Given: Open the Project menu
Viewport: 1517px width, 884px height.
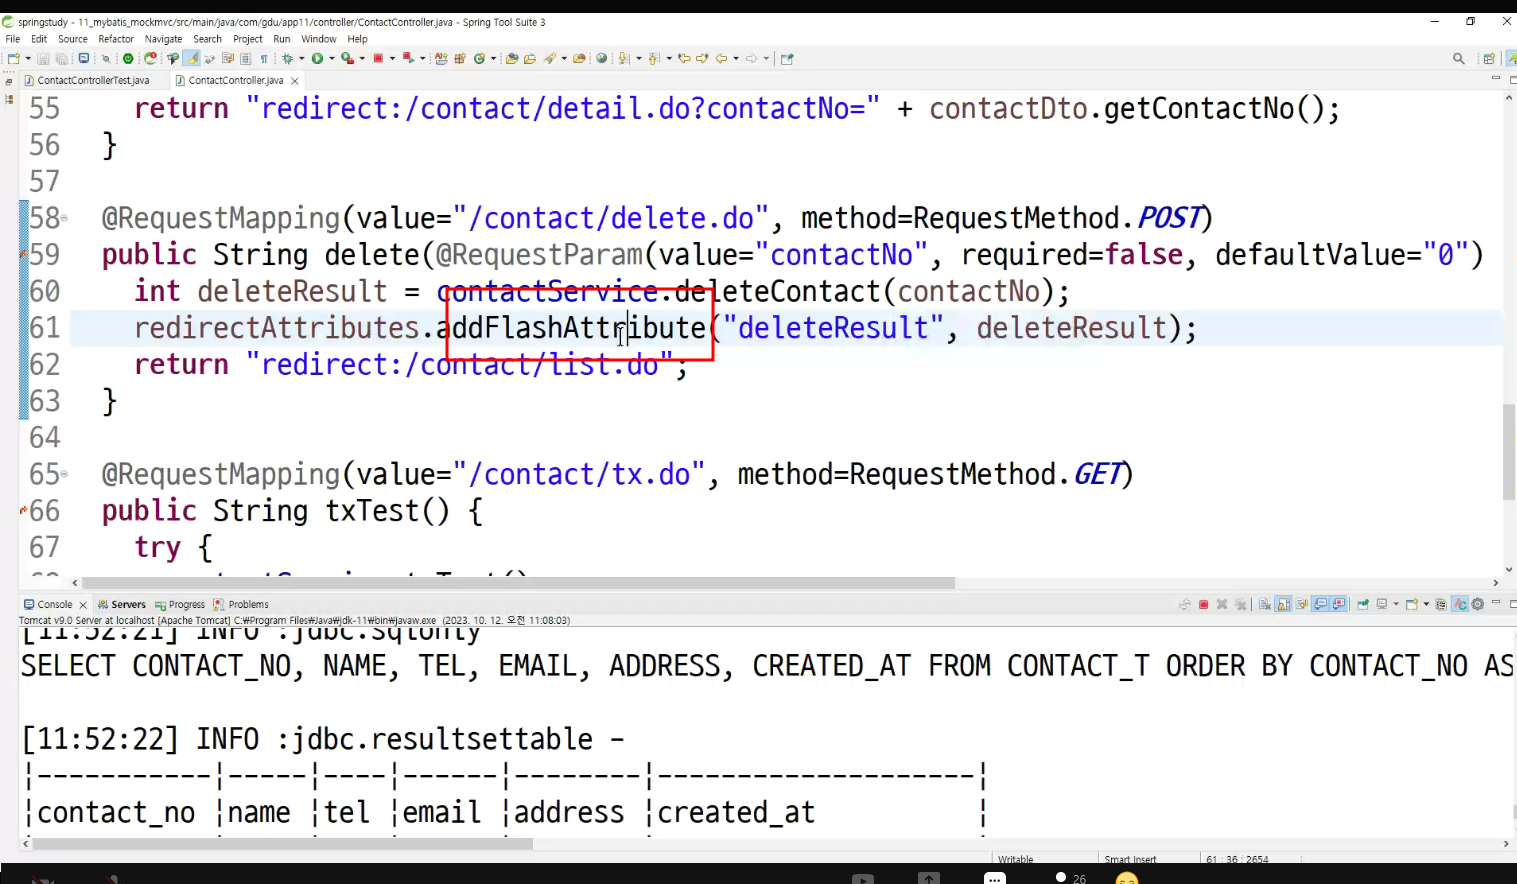Looking at the screenshot, I should [248, 39].
